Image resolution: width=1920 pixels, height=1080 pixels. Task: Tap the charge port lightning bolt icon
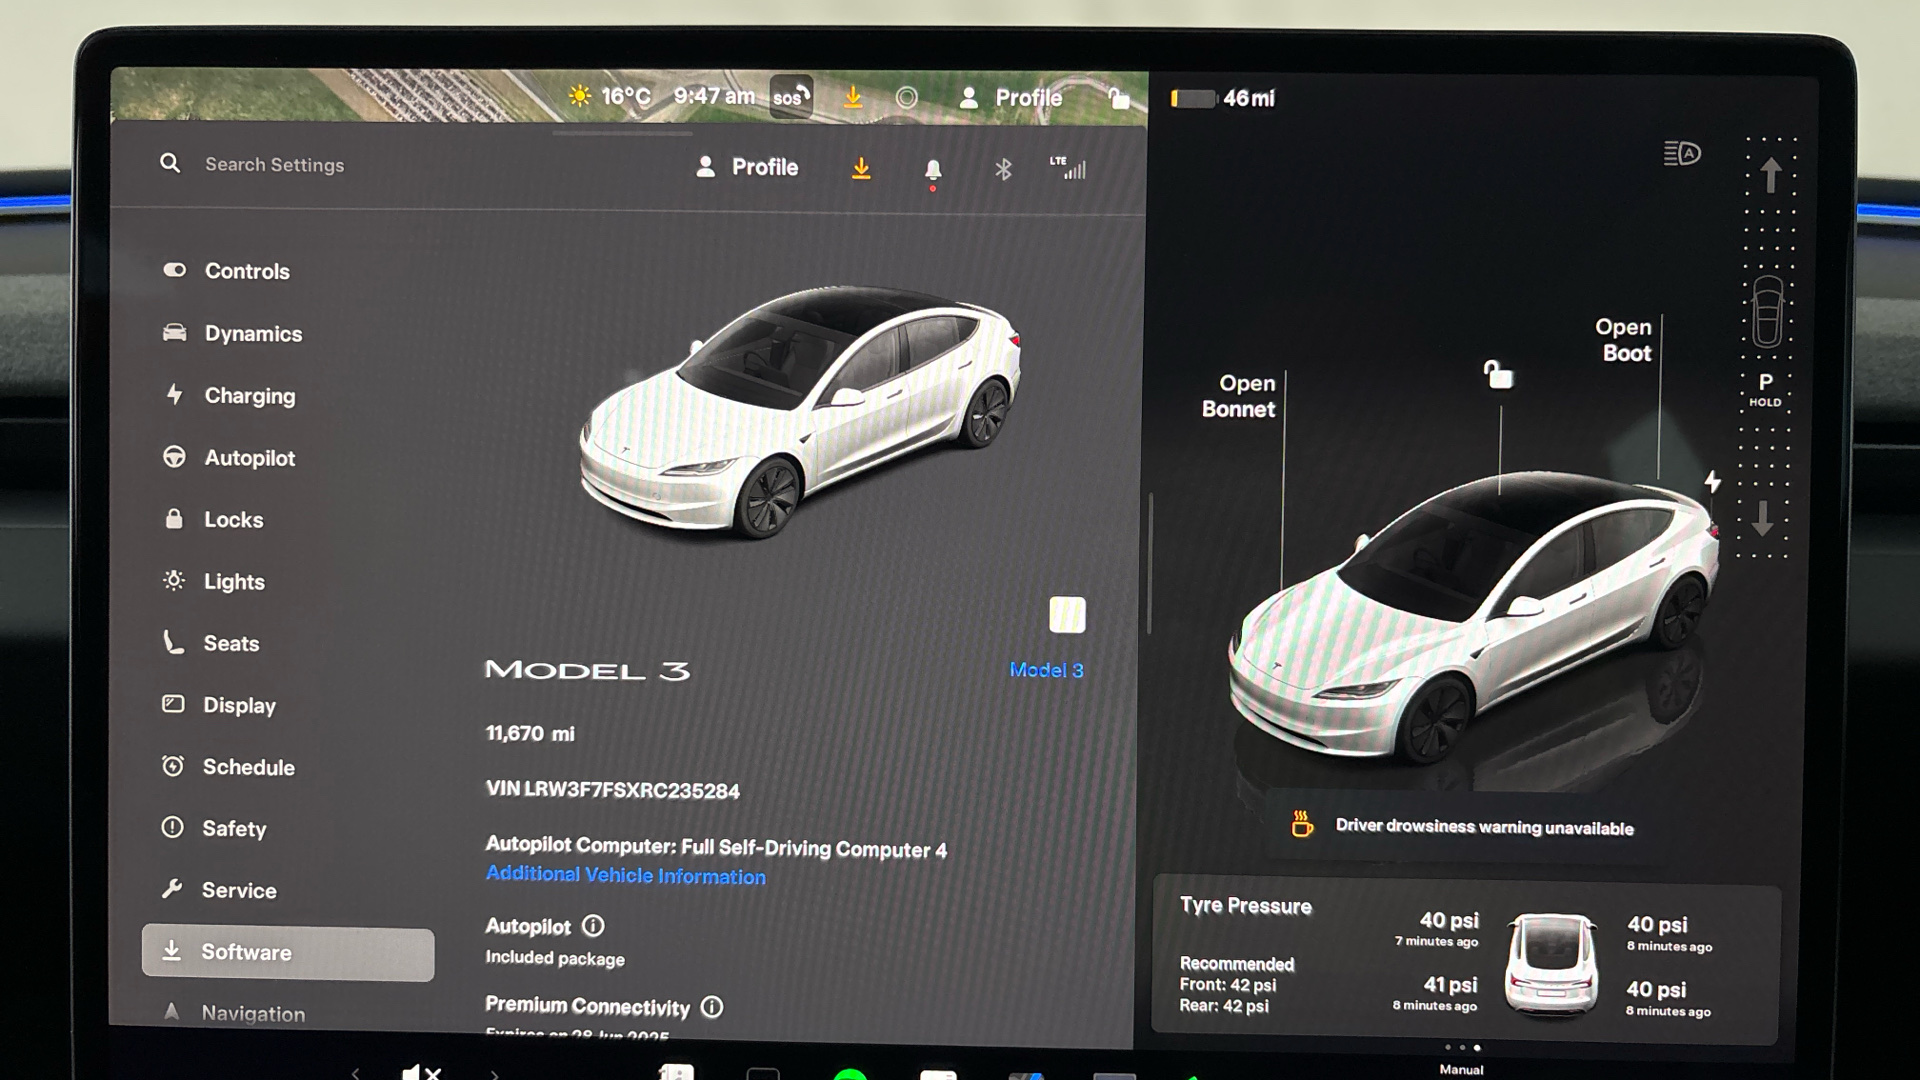(1712, 482)
